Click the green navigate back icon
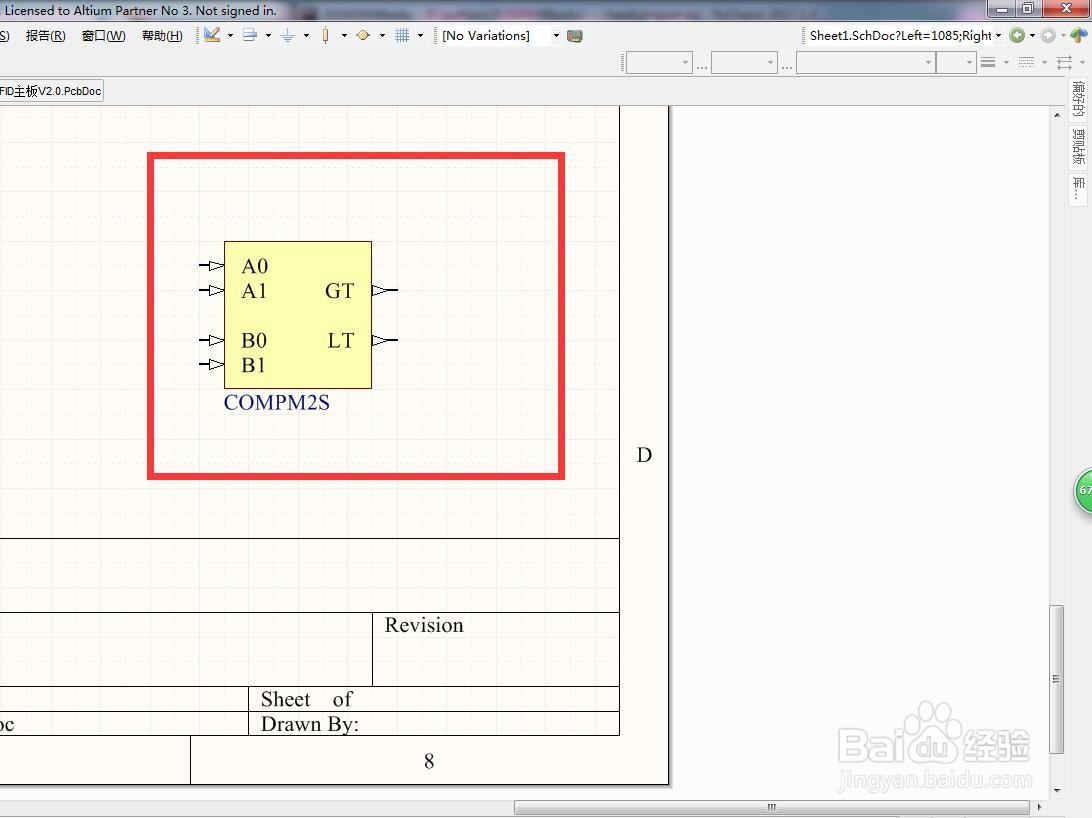Screen dimensions: 1092x818 coord(1017,36)
